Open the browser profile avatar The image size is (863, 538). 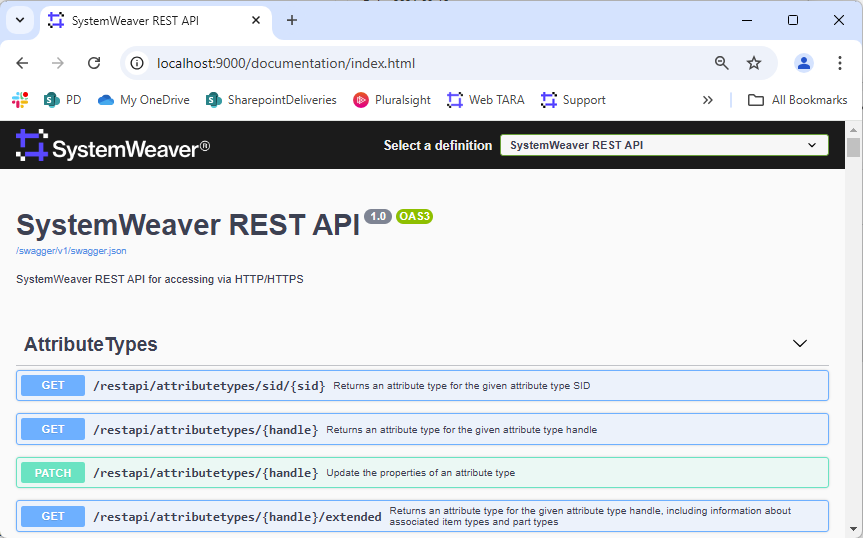[804, 63]
